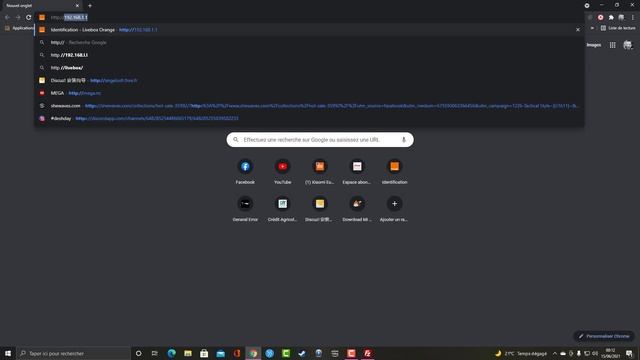The height and width of the screenshot is (360, 640).
Task: Open Task View on the taskbar
Action: click(x=155, y=353)
